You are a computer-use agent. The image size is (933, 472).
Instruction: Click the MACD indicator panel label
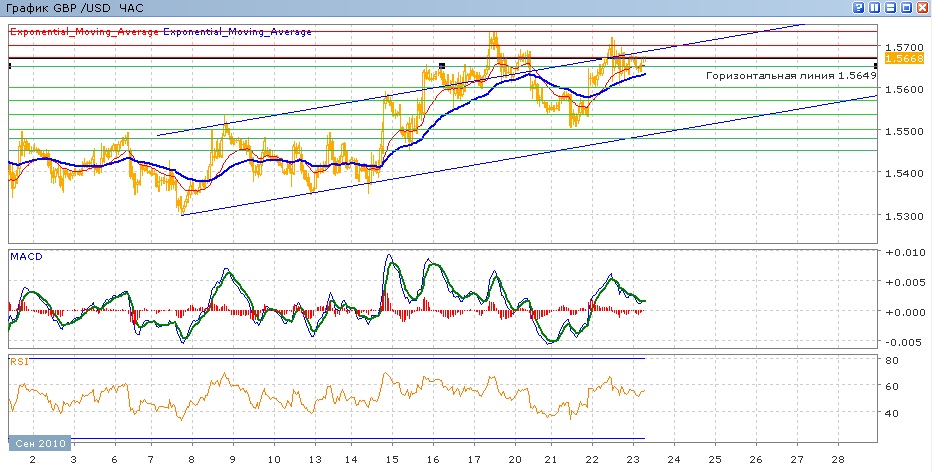tap(25, 257)
